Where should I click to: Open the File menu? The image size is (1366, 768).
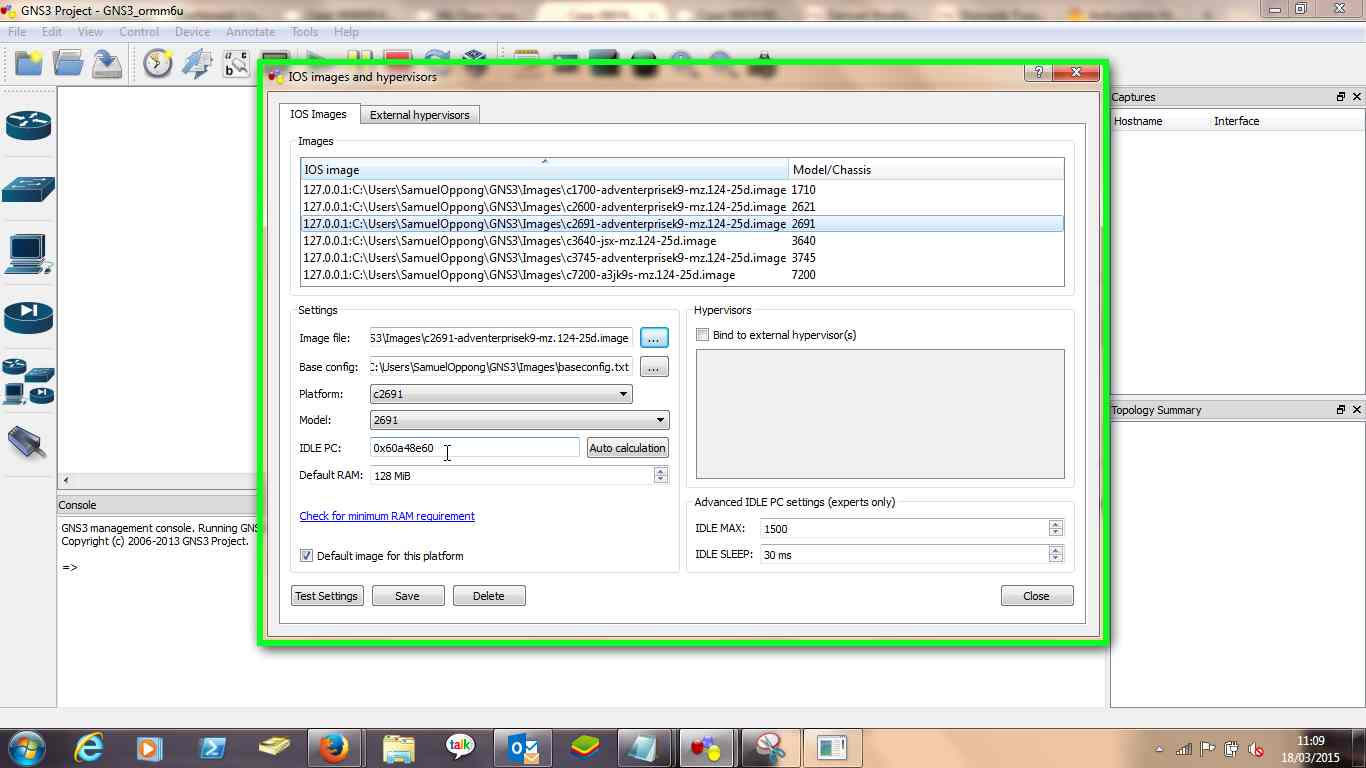(x=18, y=32)
